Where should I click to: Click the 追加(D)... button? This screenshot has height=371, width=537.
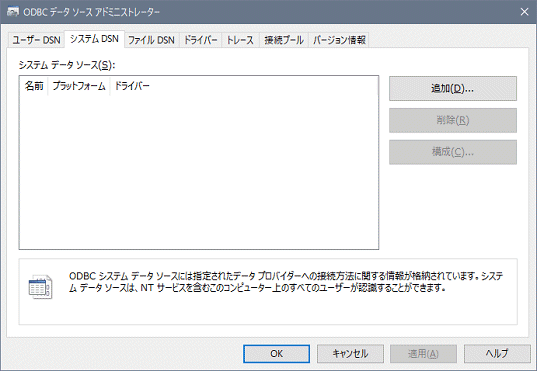click(453, 88)
